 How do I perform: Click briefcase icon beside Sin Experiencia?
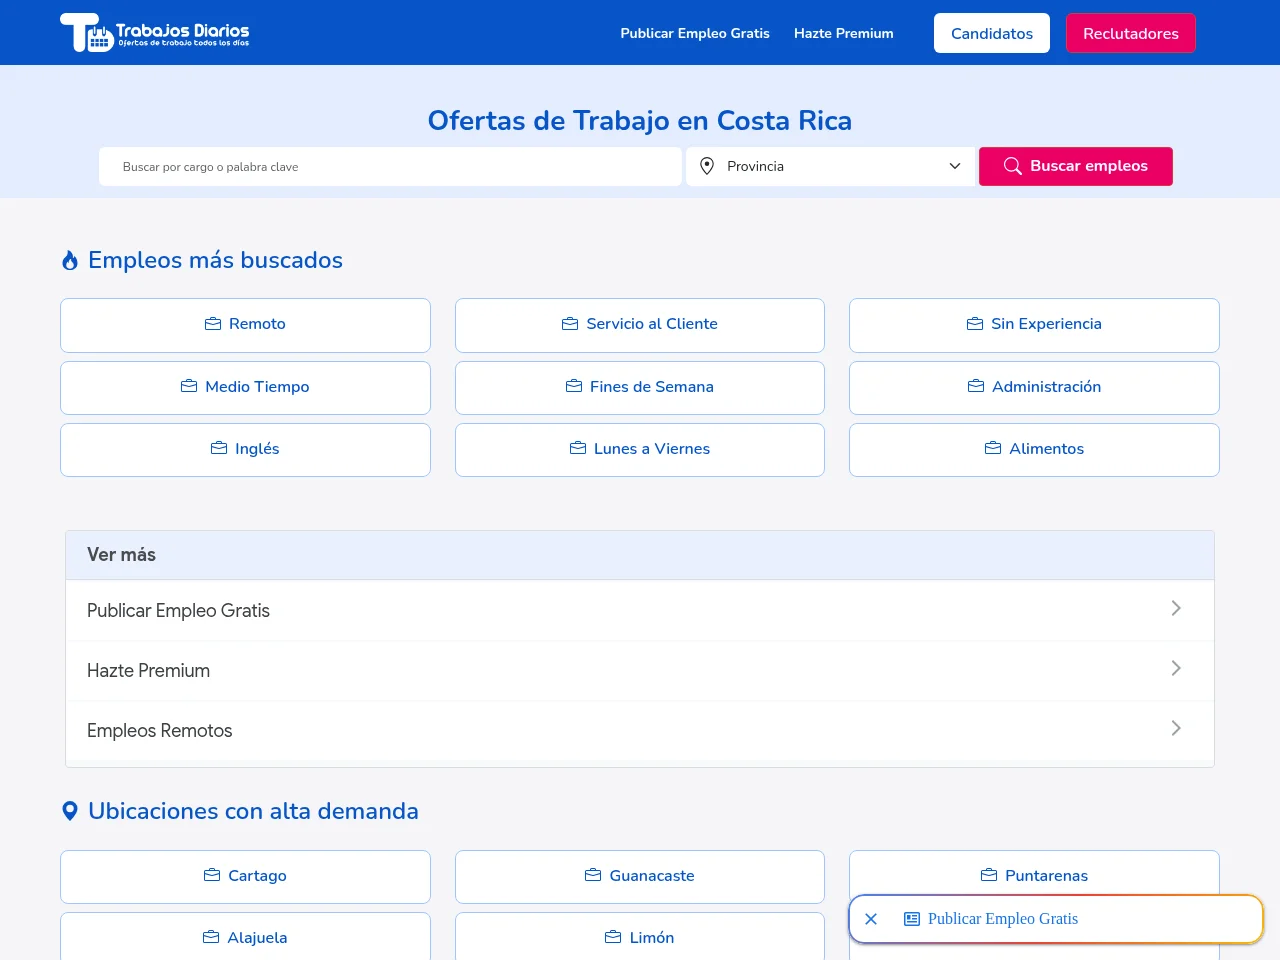tap(975, 324)
